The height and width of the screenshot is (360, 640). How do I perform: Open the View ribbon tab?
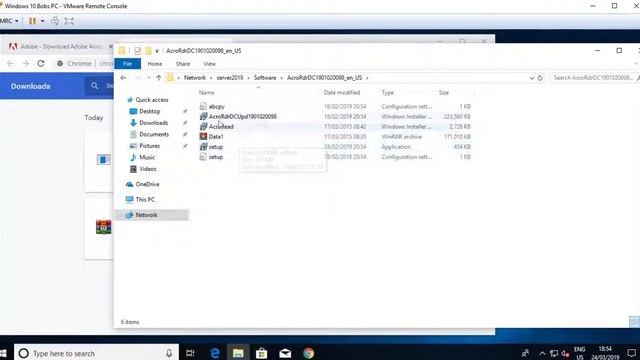(209, 64)
